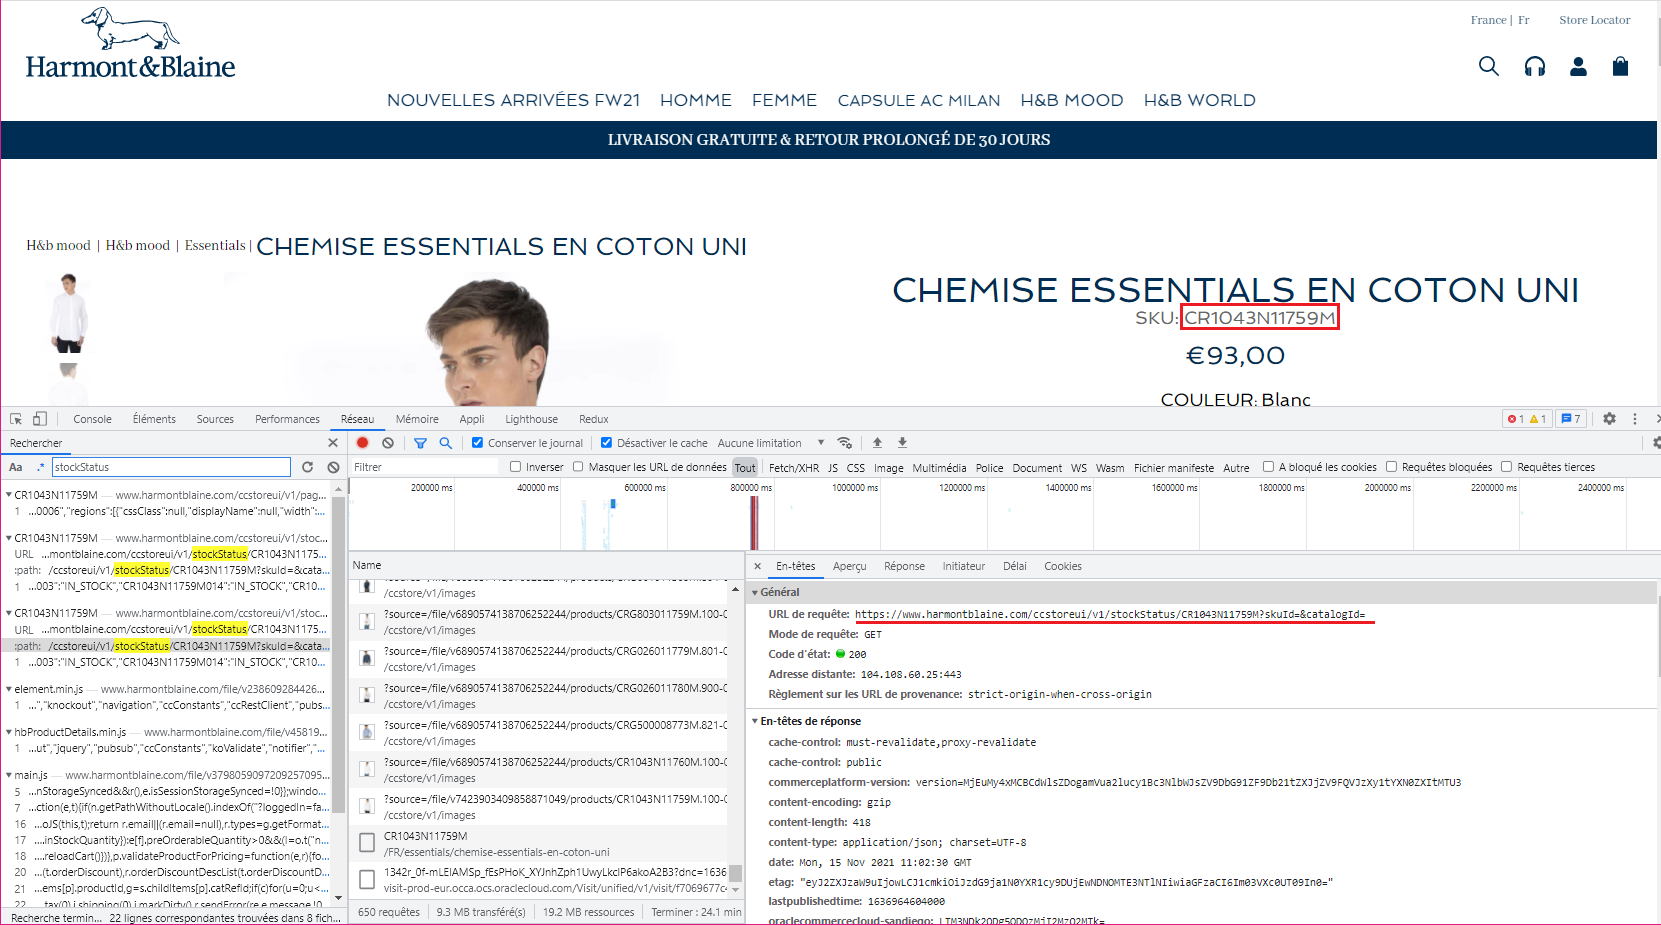
Task: Collapse first CR1043N11759M search result group
Action: point(9,495)
